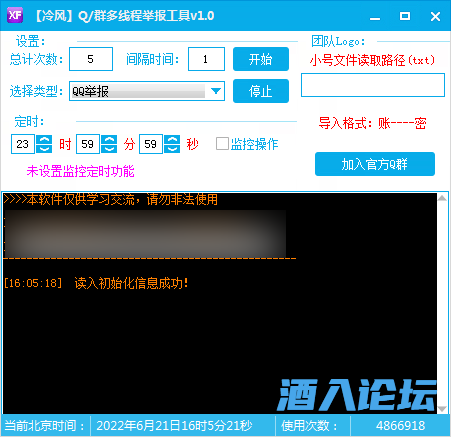
Task: Decrease the minutes value with down arrow
Action: pos(109,148)
